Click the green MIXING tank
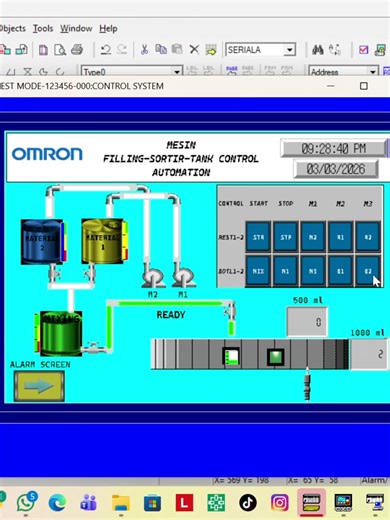 pos(61,333)
